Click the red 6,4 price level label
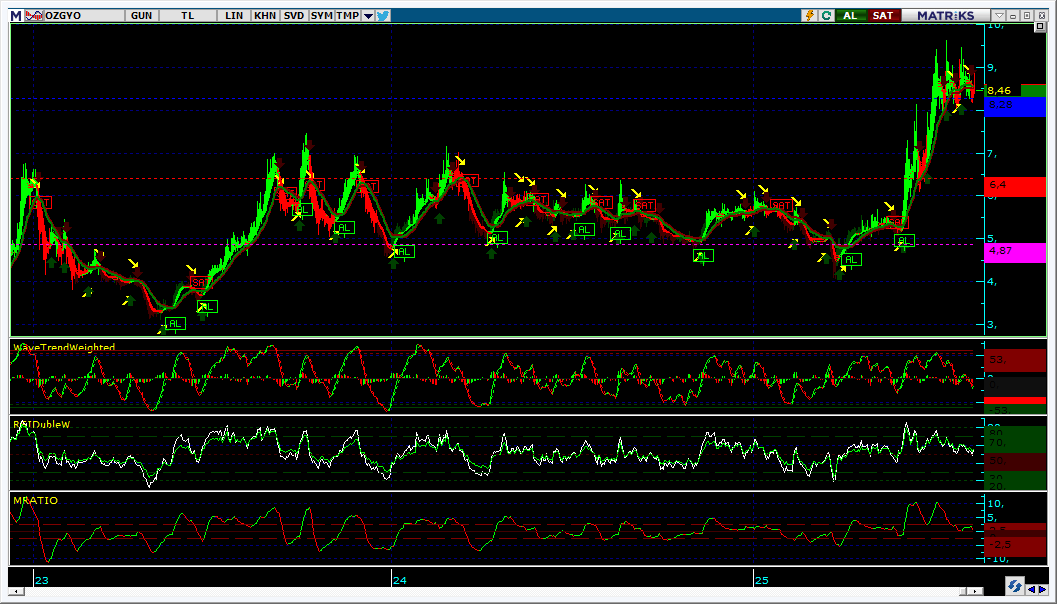 pos(1014,186)
